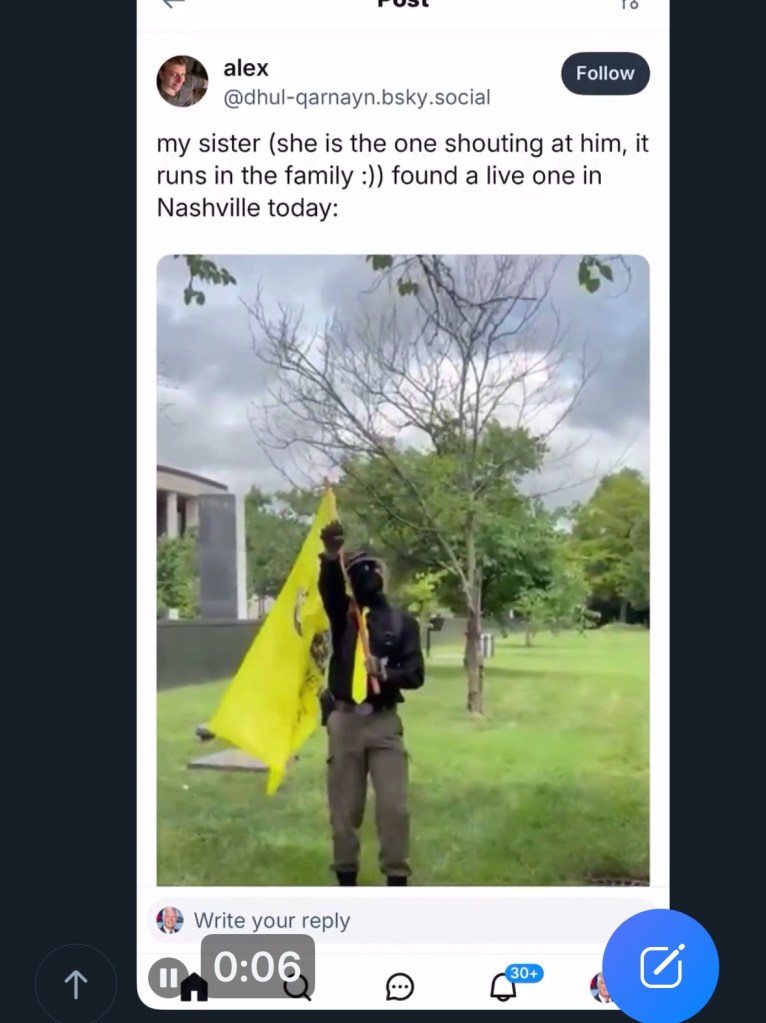Go to the Home feed icon
The width and height of the screenshot is (766, 1023).
click(x=194, y=986)
